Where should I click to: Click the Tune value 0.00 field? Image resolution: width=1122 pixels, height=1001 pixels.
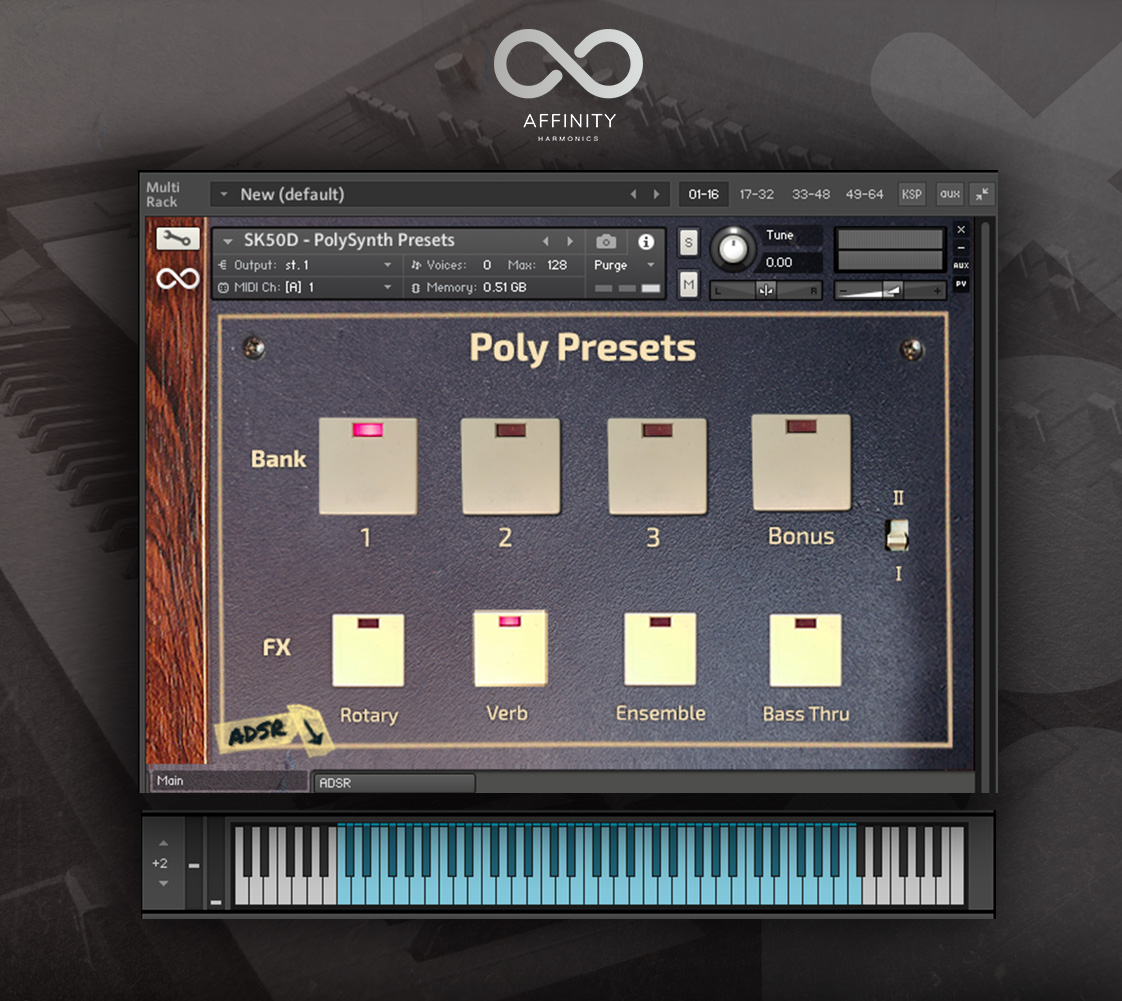[x=791, y=263]
